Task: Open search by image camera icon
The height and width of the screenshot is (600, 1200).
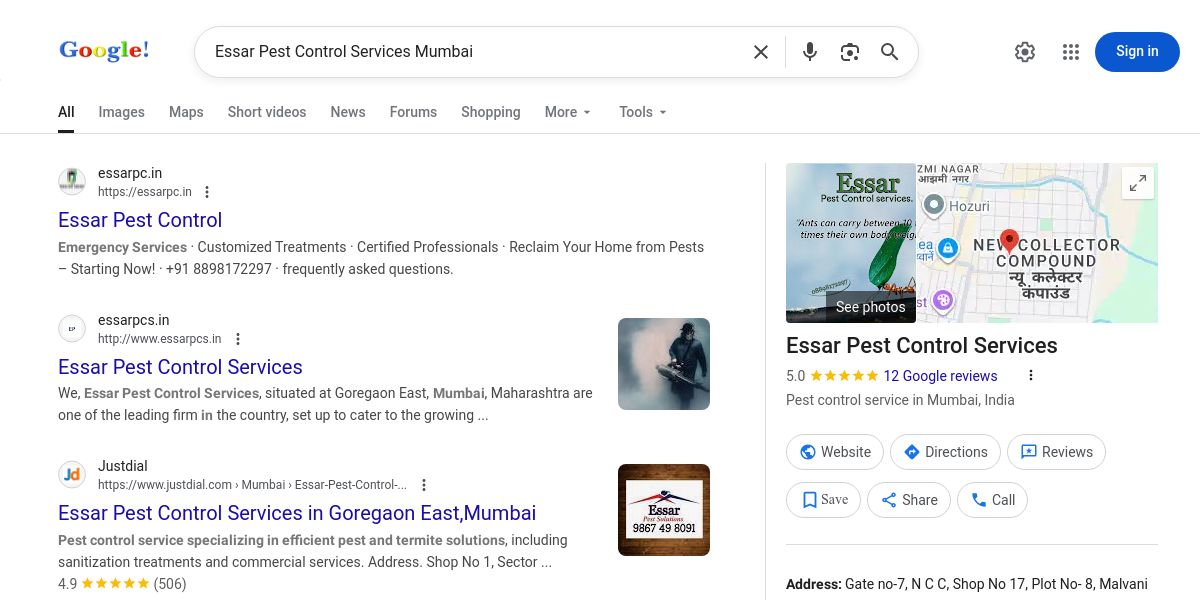Action: pos(850,52)
